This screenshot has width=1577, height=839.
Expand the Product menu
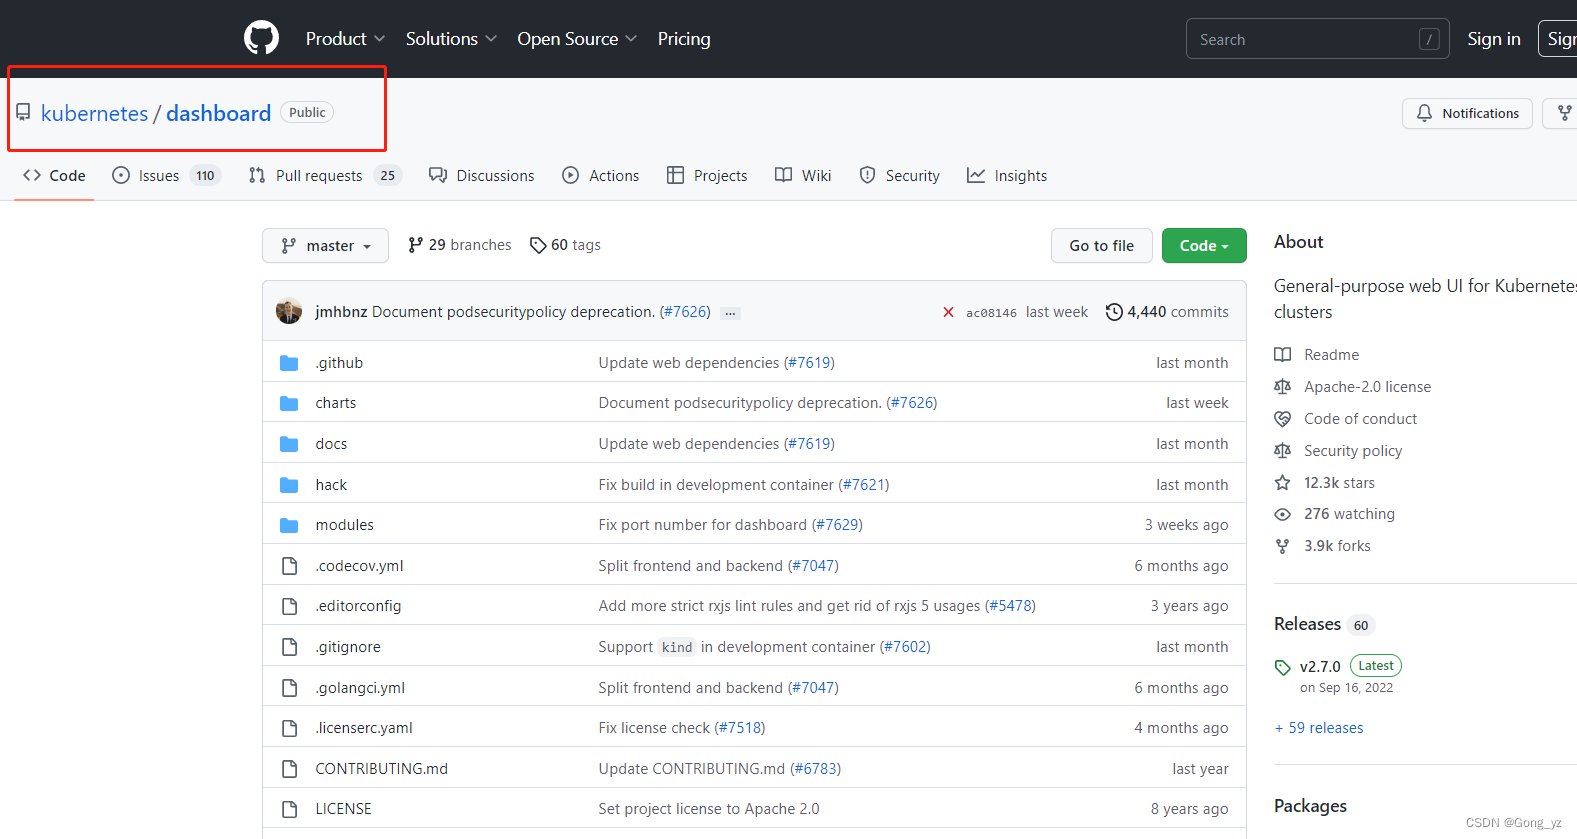click(x=345, y=39)
